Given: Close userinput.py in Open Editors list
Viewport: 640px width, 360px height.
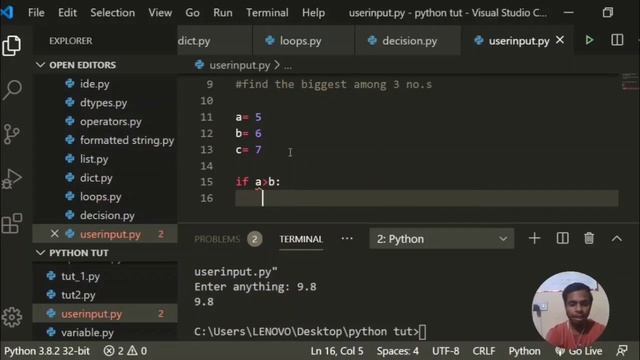Looking at the screenshot, I should point(54,233).
